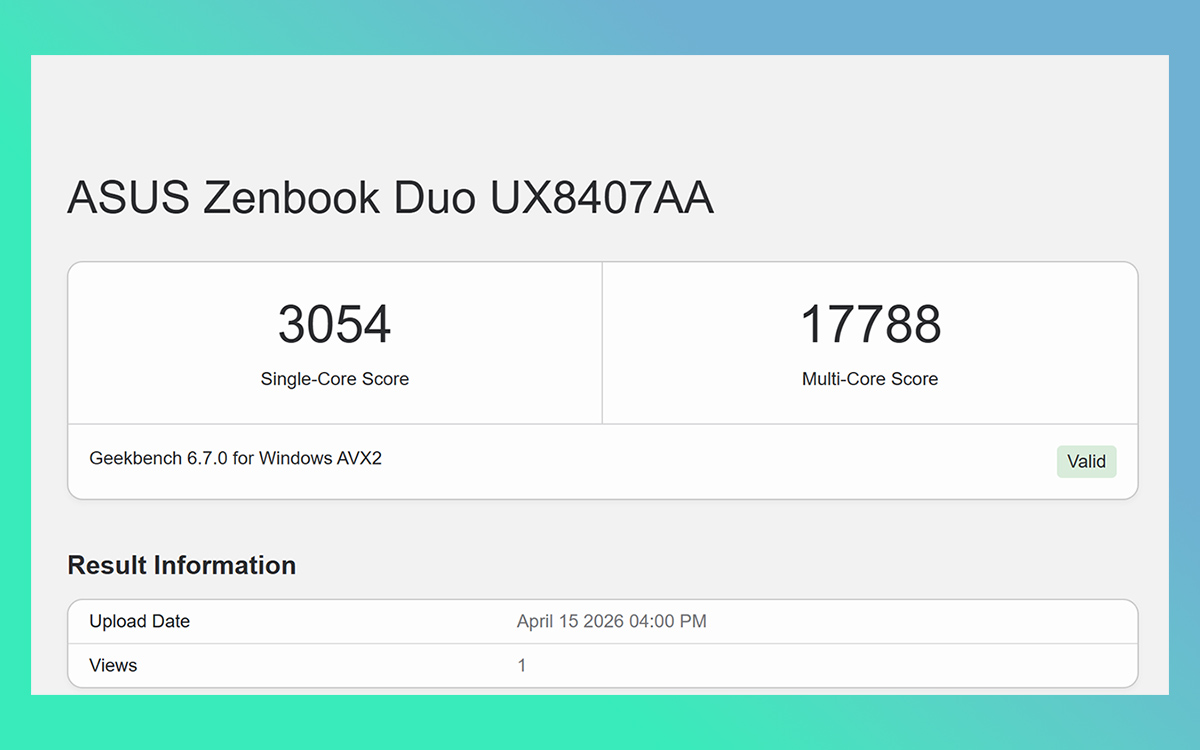Click the Result Information heading

click(x=181, y=565)
